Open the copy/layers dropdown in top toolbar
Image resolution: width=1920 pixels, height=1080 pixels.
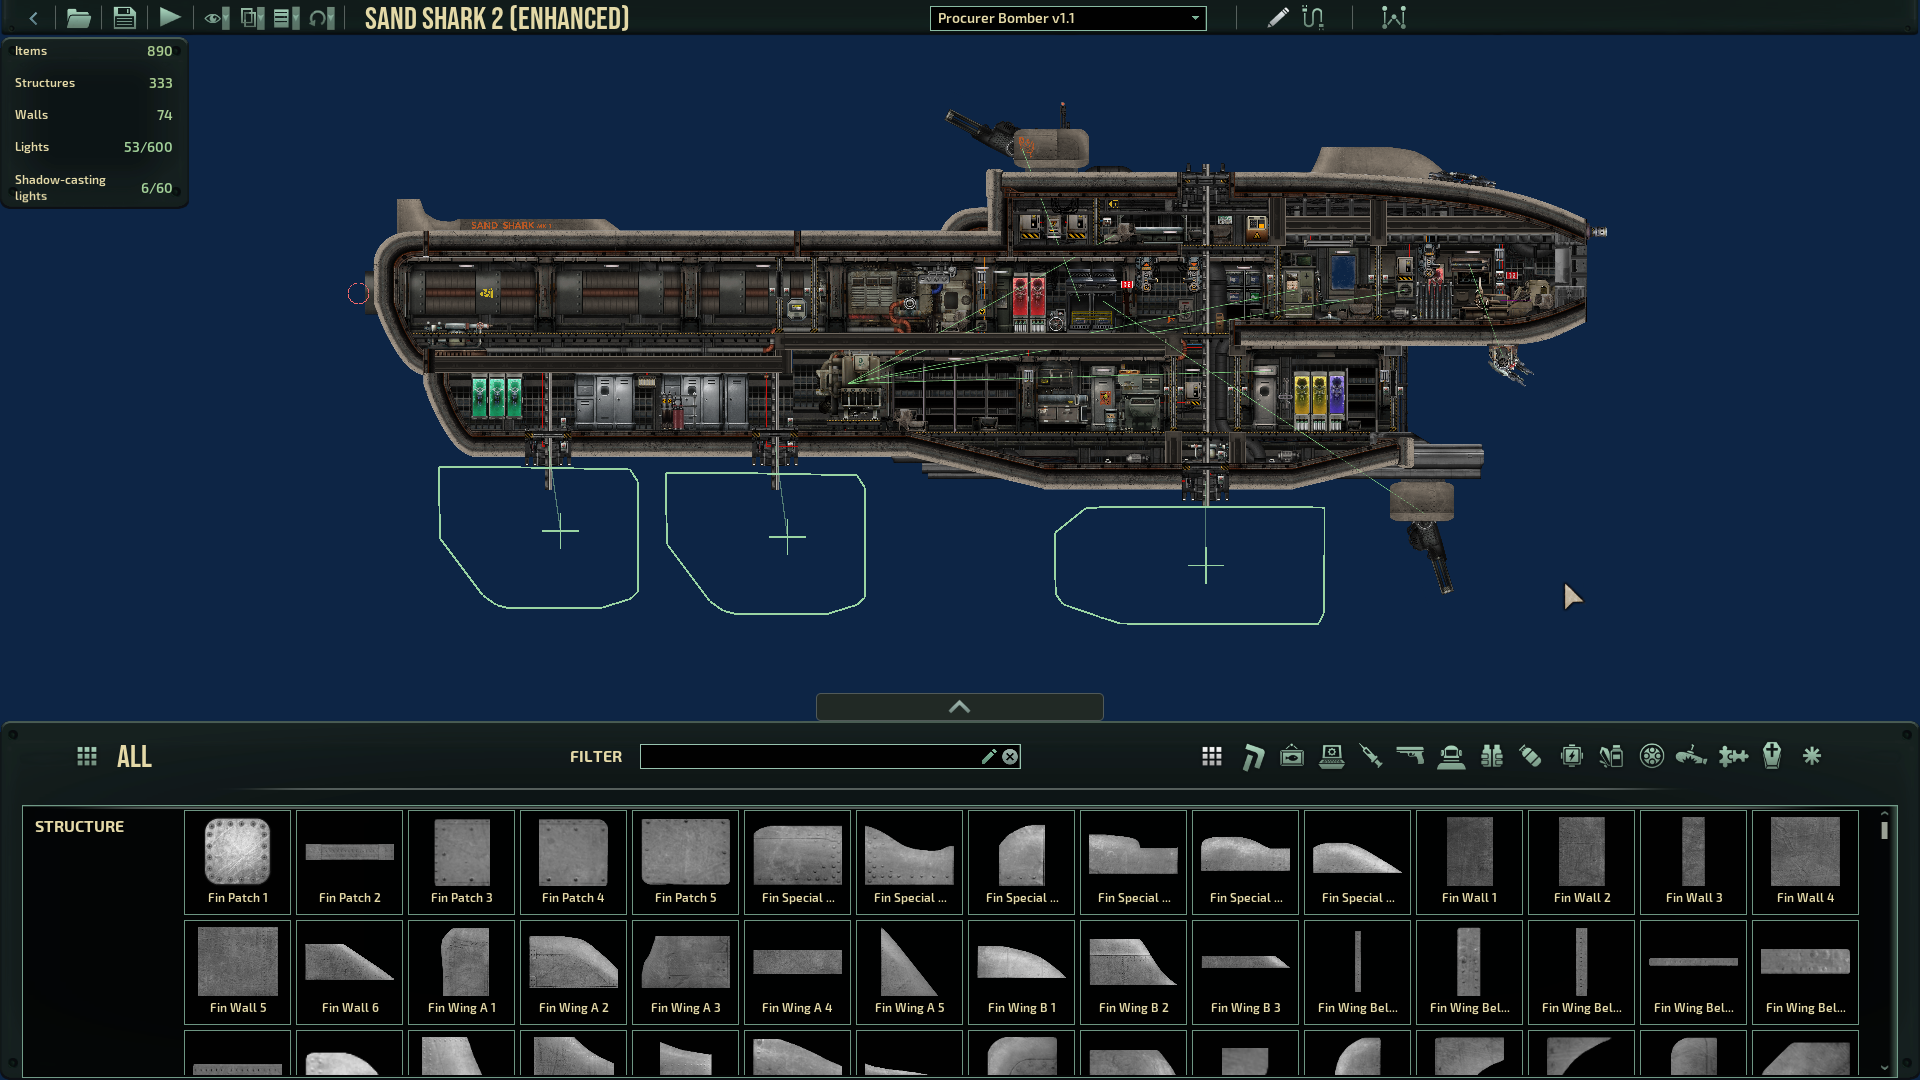coord(252,18)
